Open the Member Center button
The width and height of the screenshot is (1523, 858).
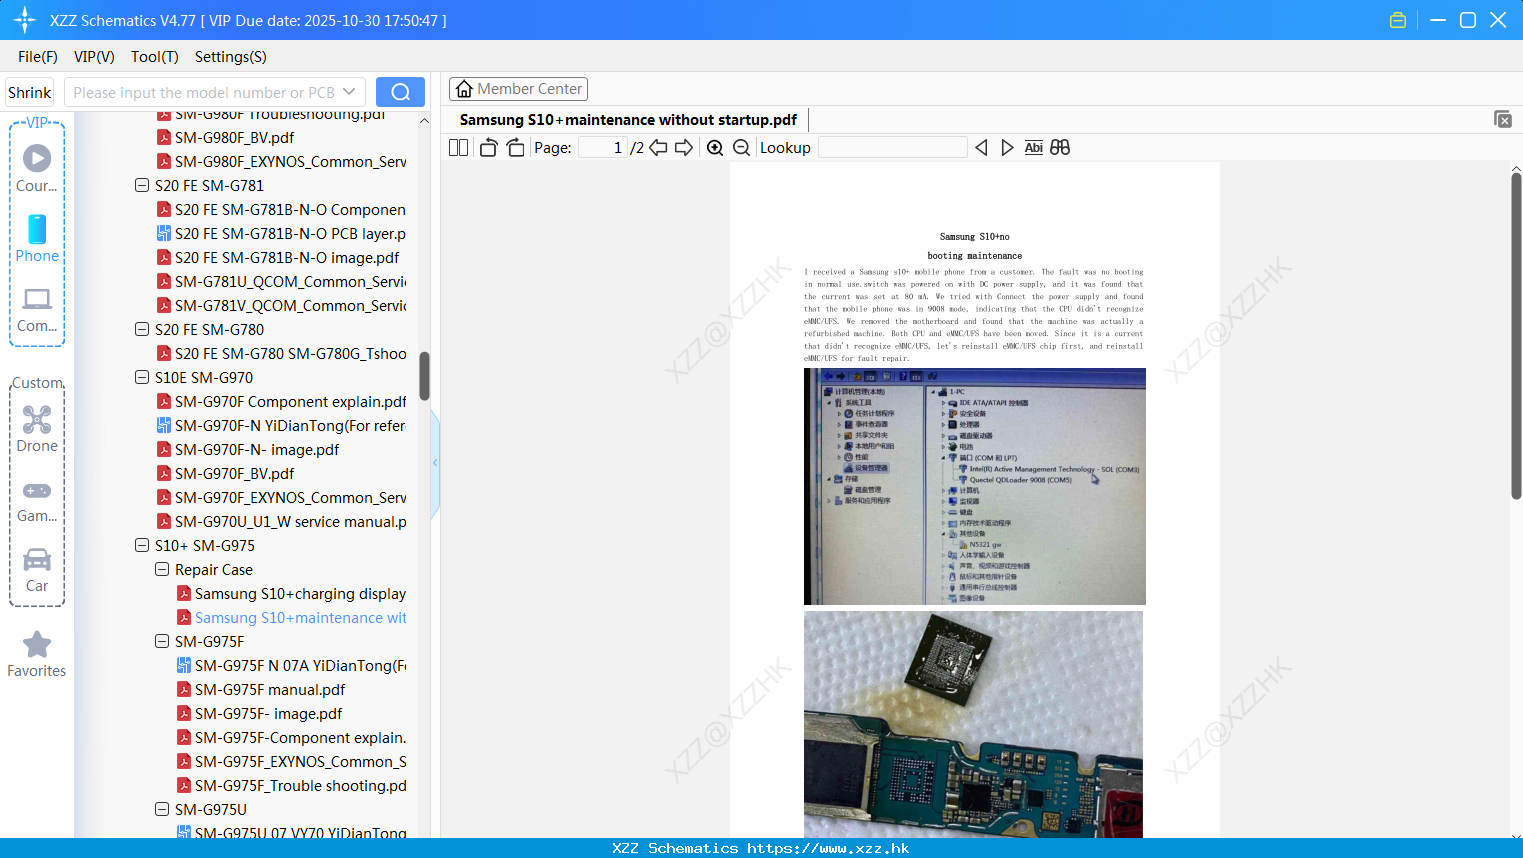pos(518,89)
